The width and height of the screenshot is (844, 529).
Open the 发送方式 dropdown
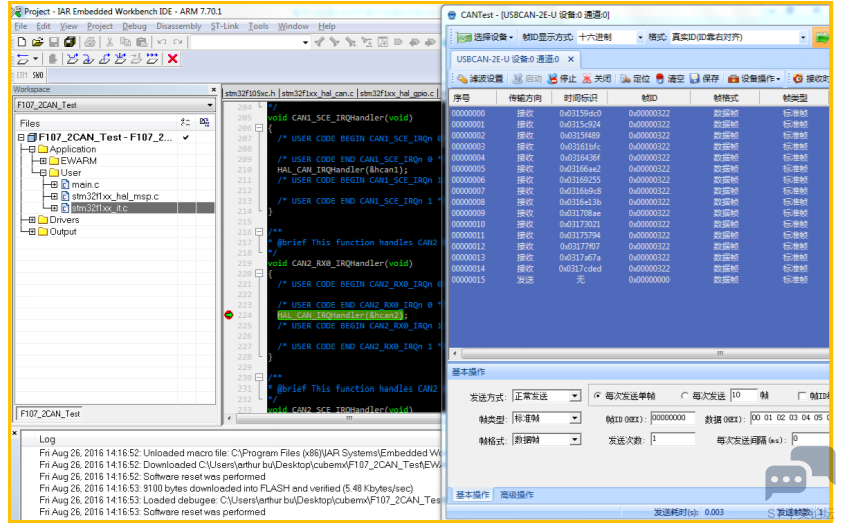pyautogui.click(x=547, y=396)
